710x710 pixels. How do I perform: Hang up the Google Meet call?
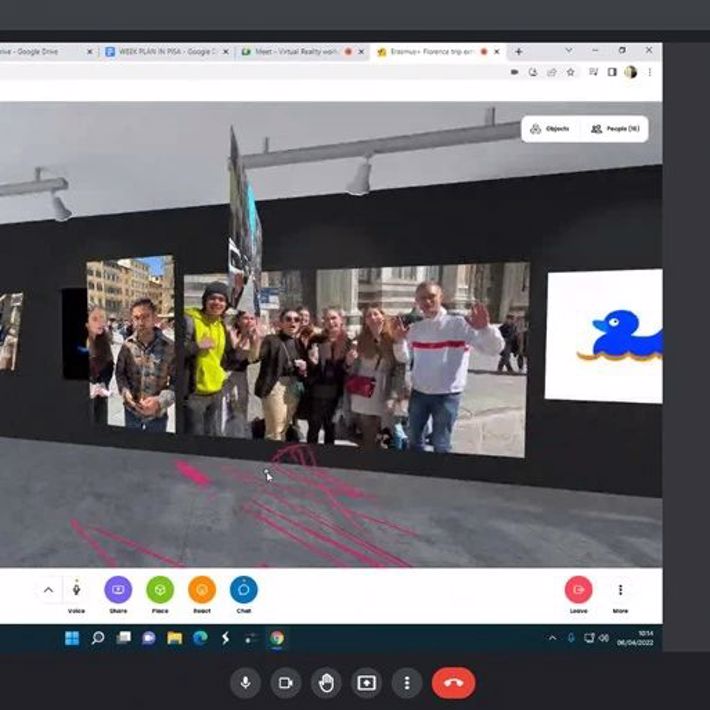point(453,683)
